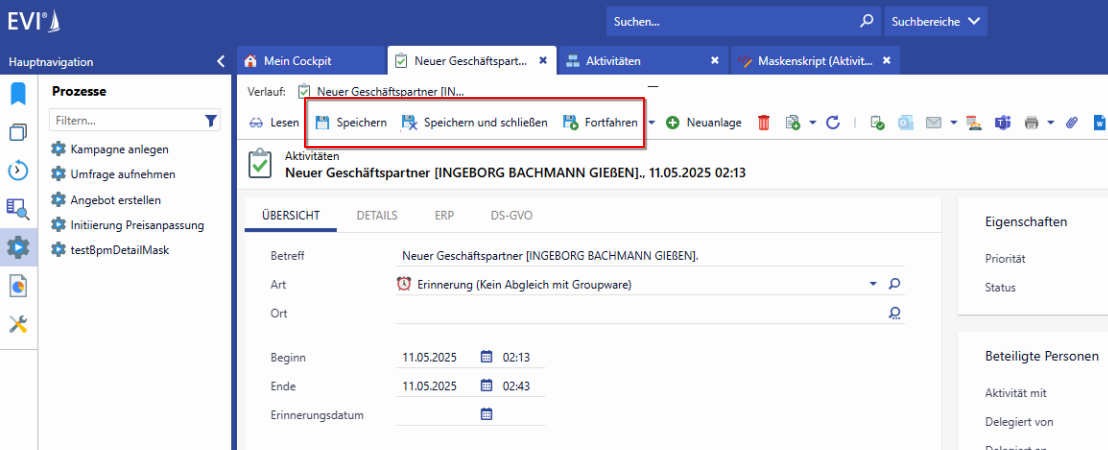This screenshot has height=450, width=1108.
Task: Switch to the DETAILS tab
Action: (x=378, y=215)
